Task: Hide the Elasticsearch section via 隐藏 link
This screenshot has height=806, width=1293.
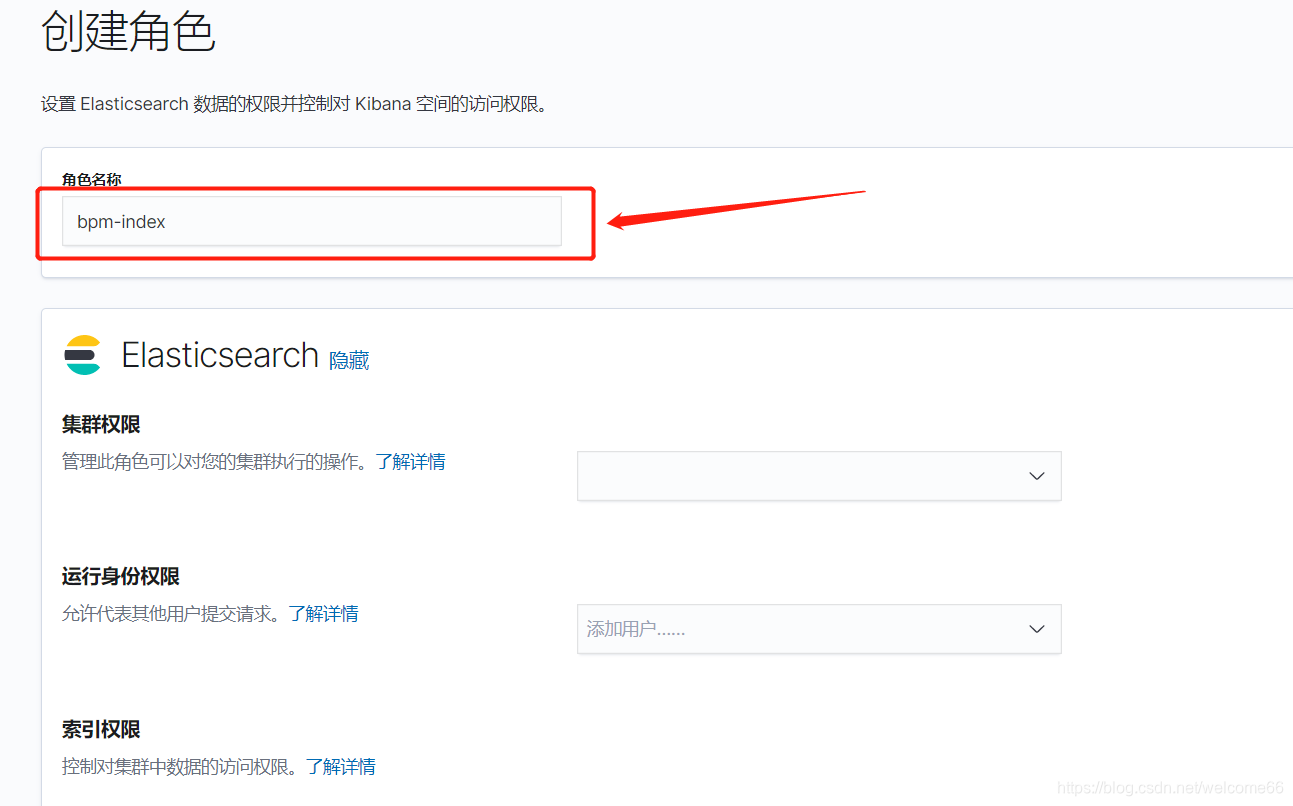Action: [x=349, y=360]
